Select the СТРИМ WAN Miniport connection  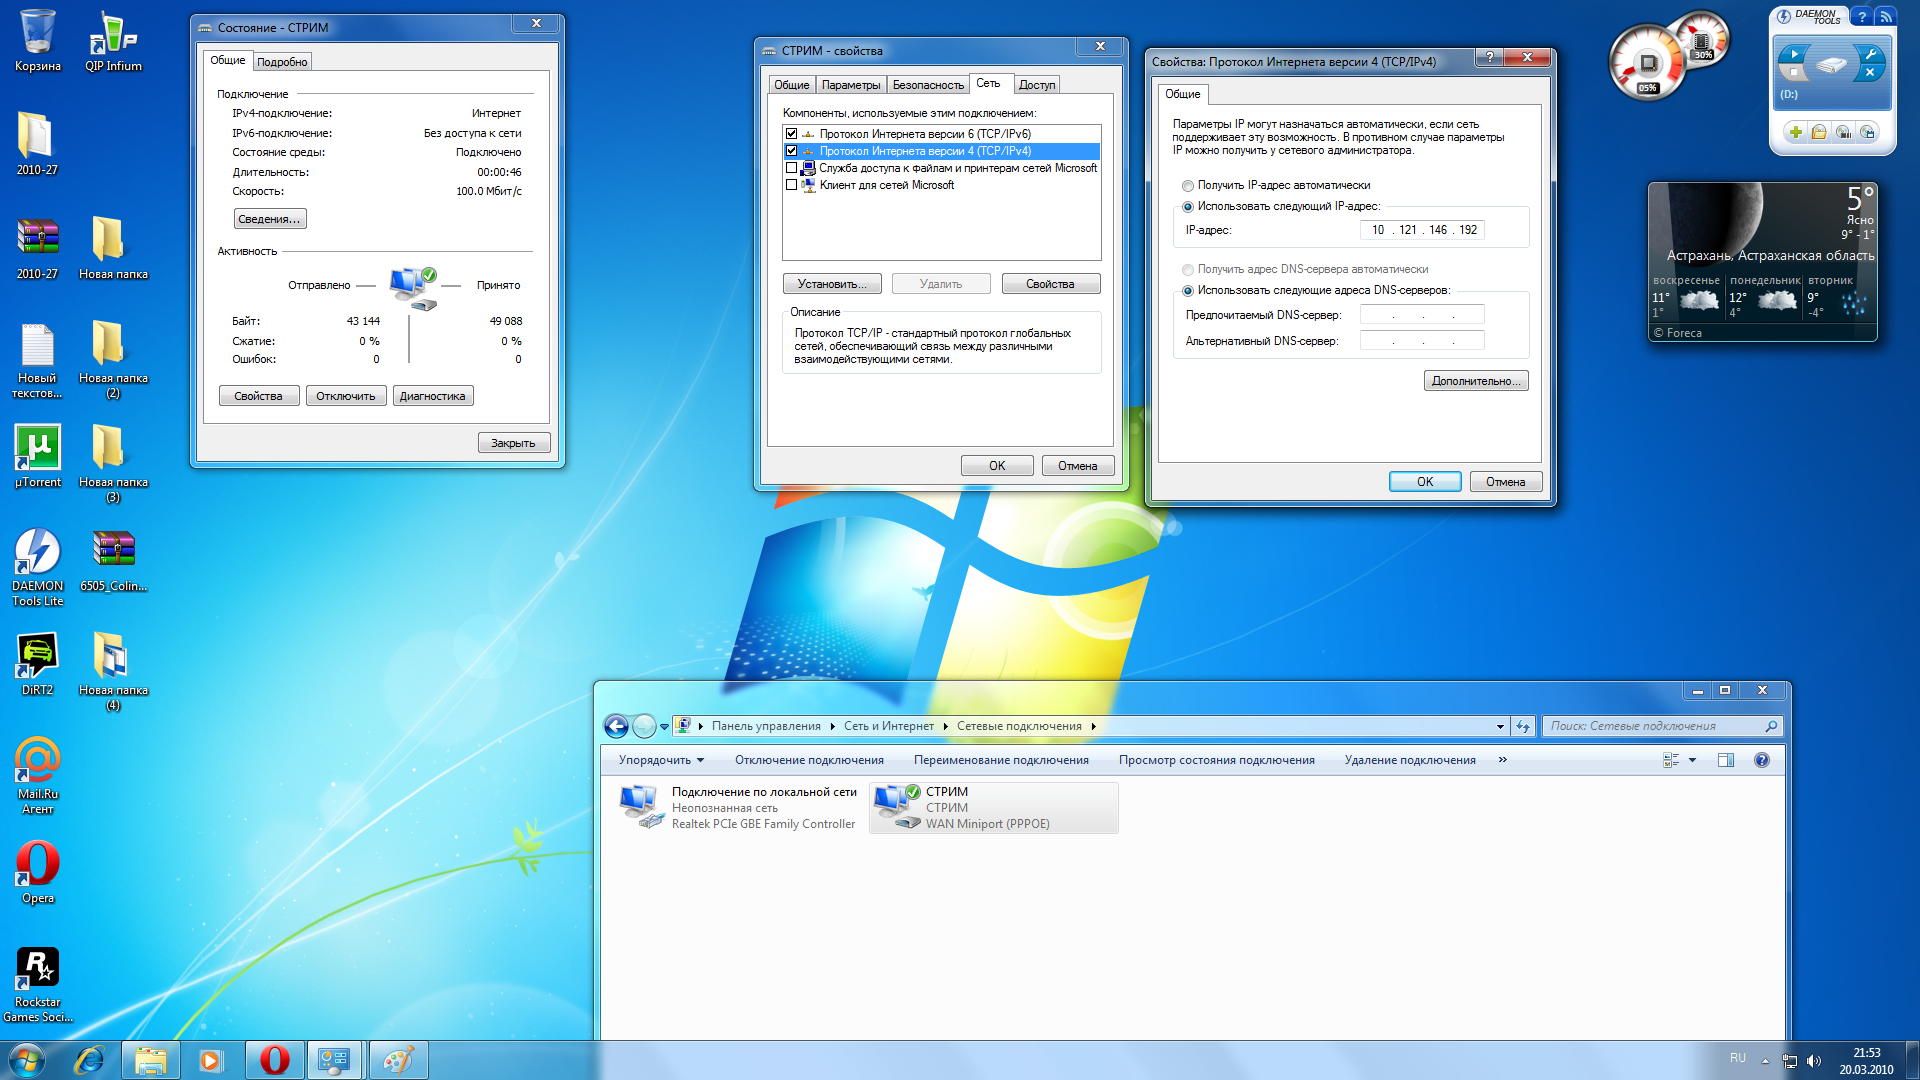(x=994, y=808)
